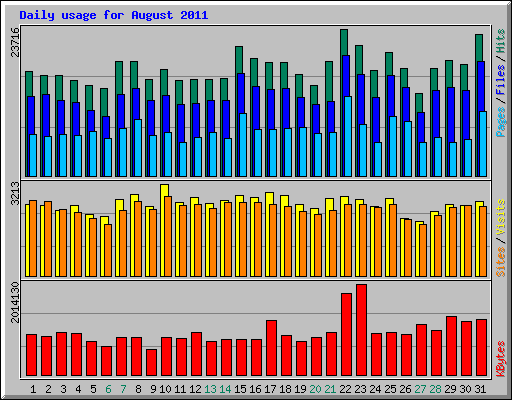Select the shortest red KBytes bar for day 9
This screenshot has width=512, height=400.
coord(151,363)
